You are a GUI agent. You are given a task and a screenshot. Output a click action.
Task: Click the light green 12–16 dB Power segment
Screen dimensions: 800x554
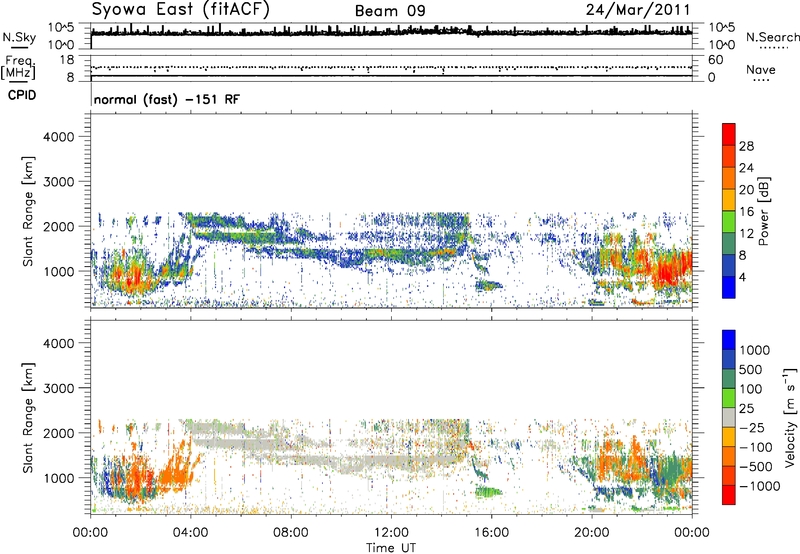tap(729, 222)
